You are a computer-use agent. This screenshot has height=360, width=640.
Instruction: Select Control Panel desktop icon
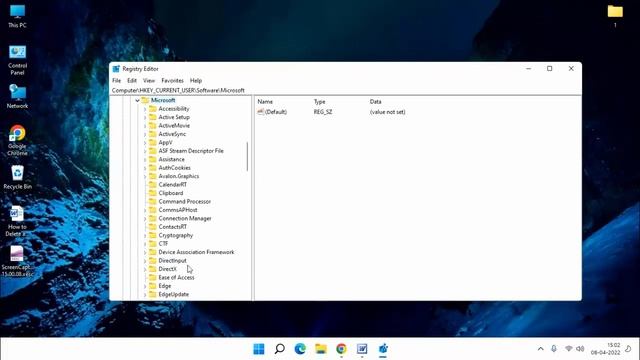pyautogui.click(x=17, y=60)
